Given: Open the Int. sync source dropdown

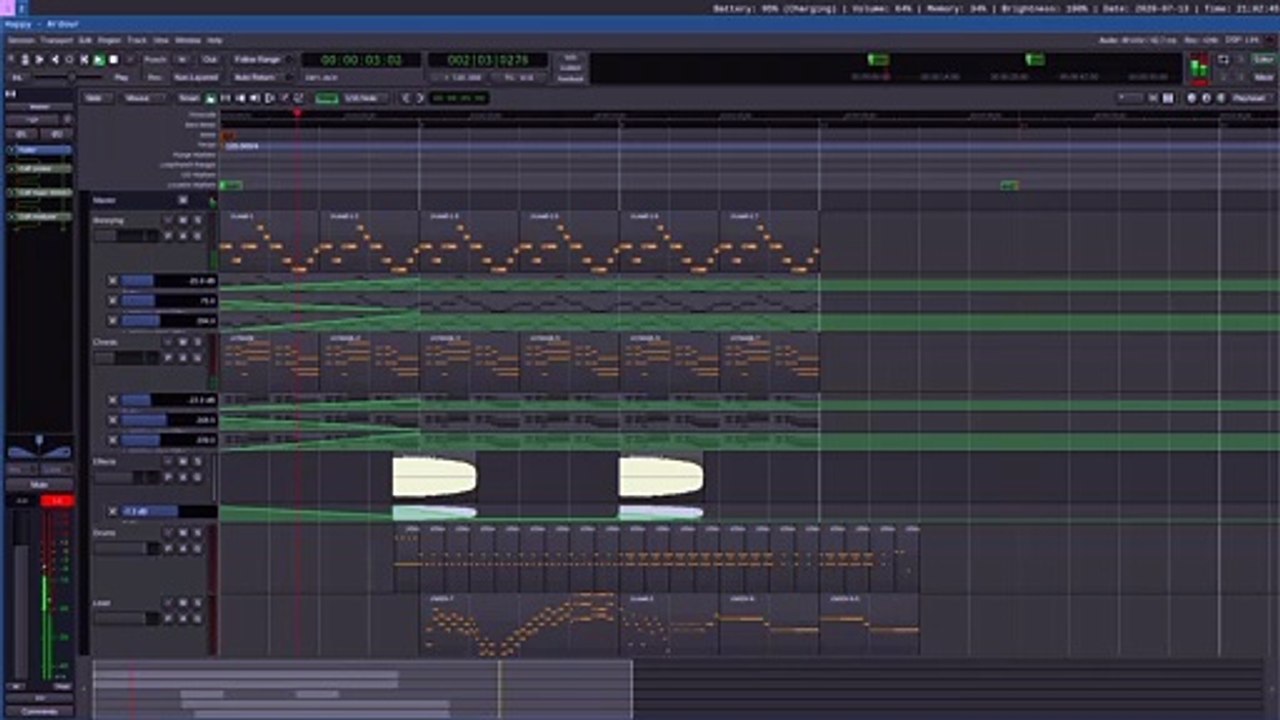Looking at the screenshot, I should click(x=17, y=77).
